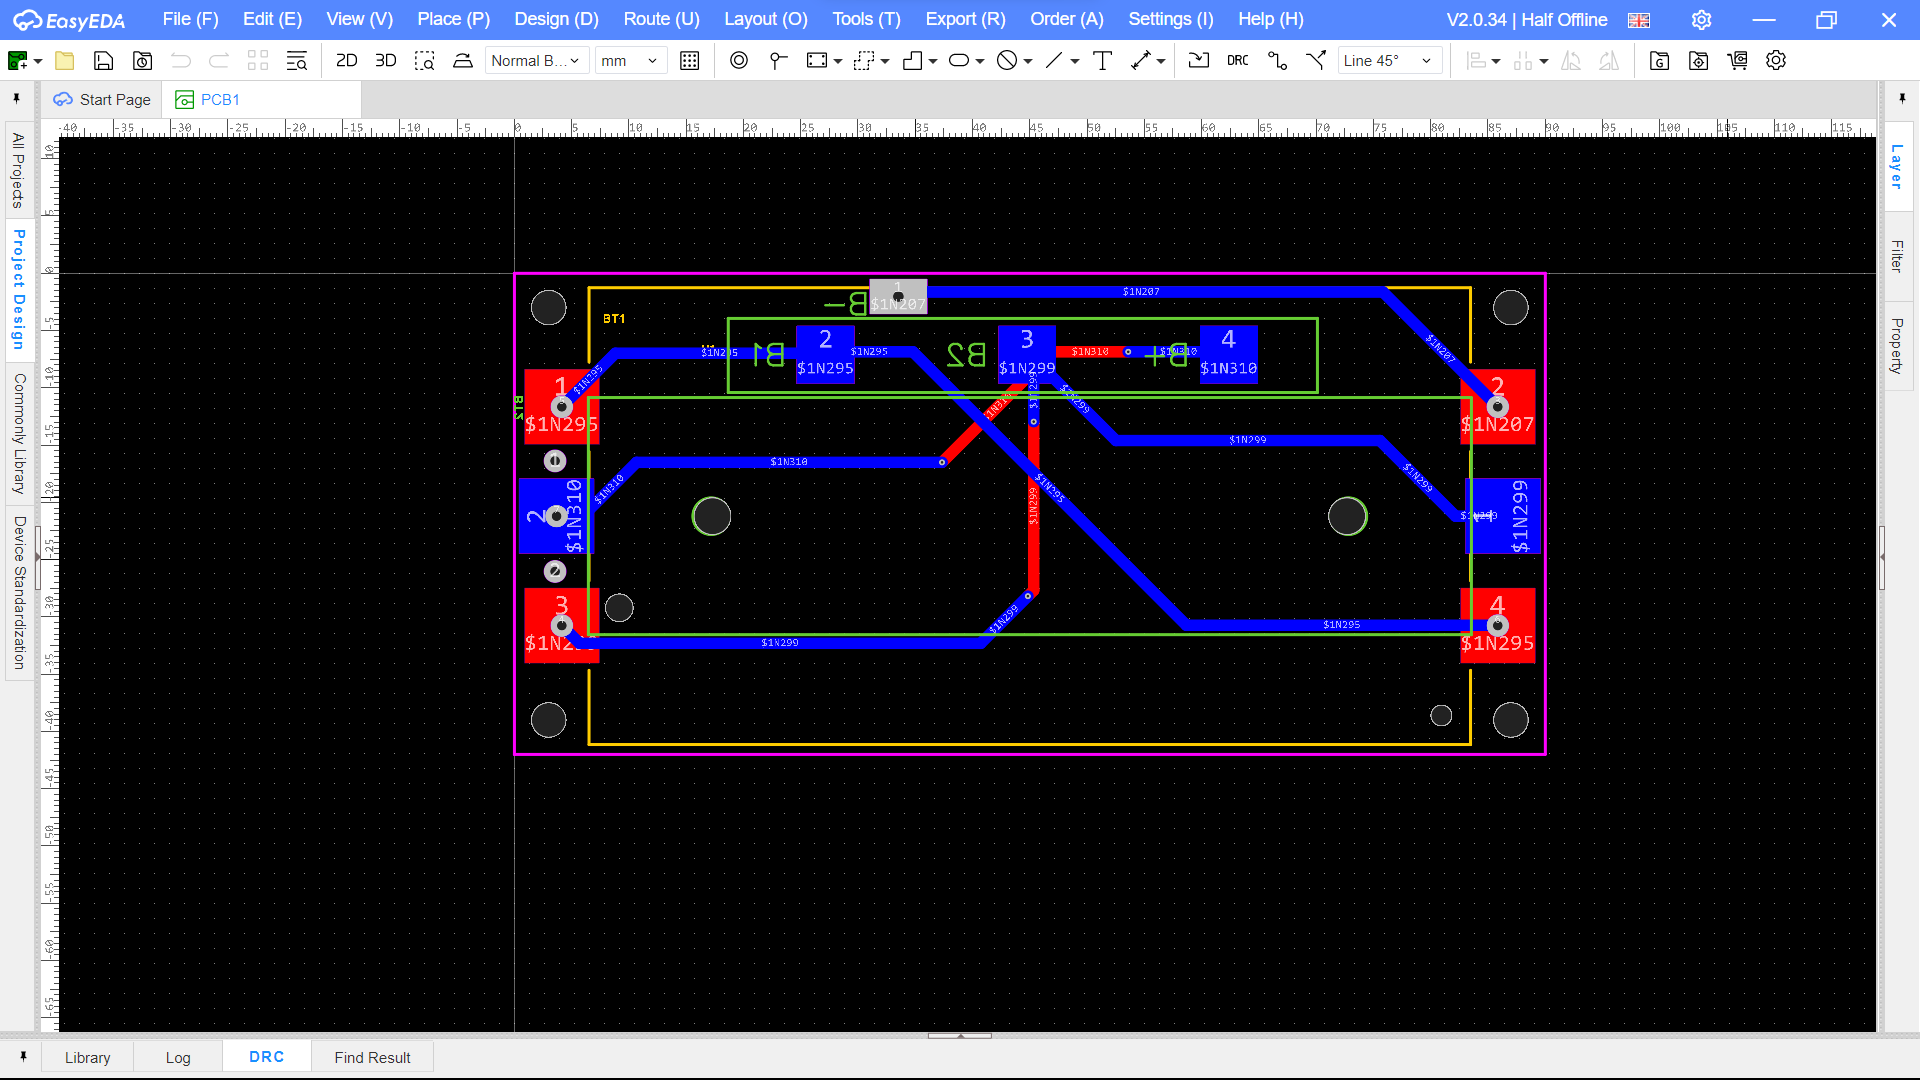
Task: Open the Log panel
Action: (178, 1057)
